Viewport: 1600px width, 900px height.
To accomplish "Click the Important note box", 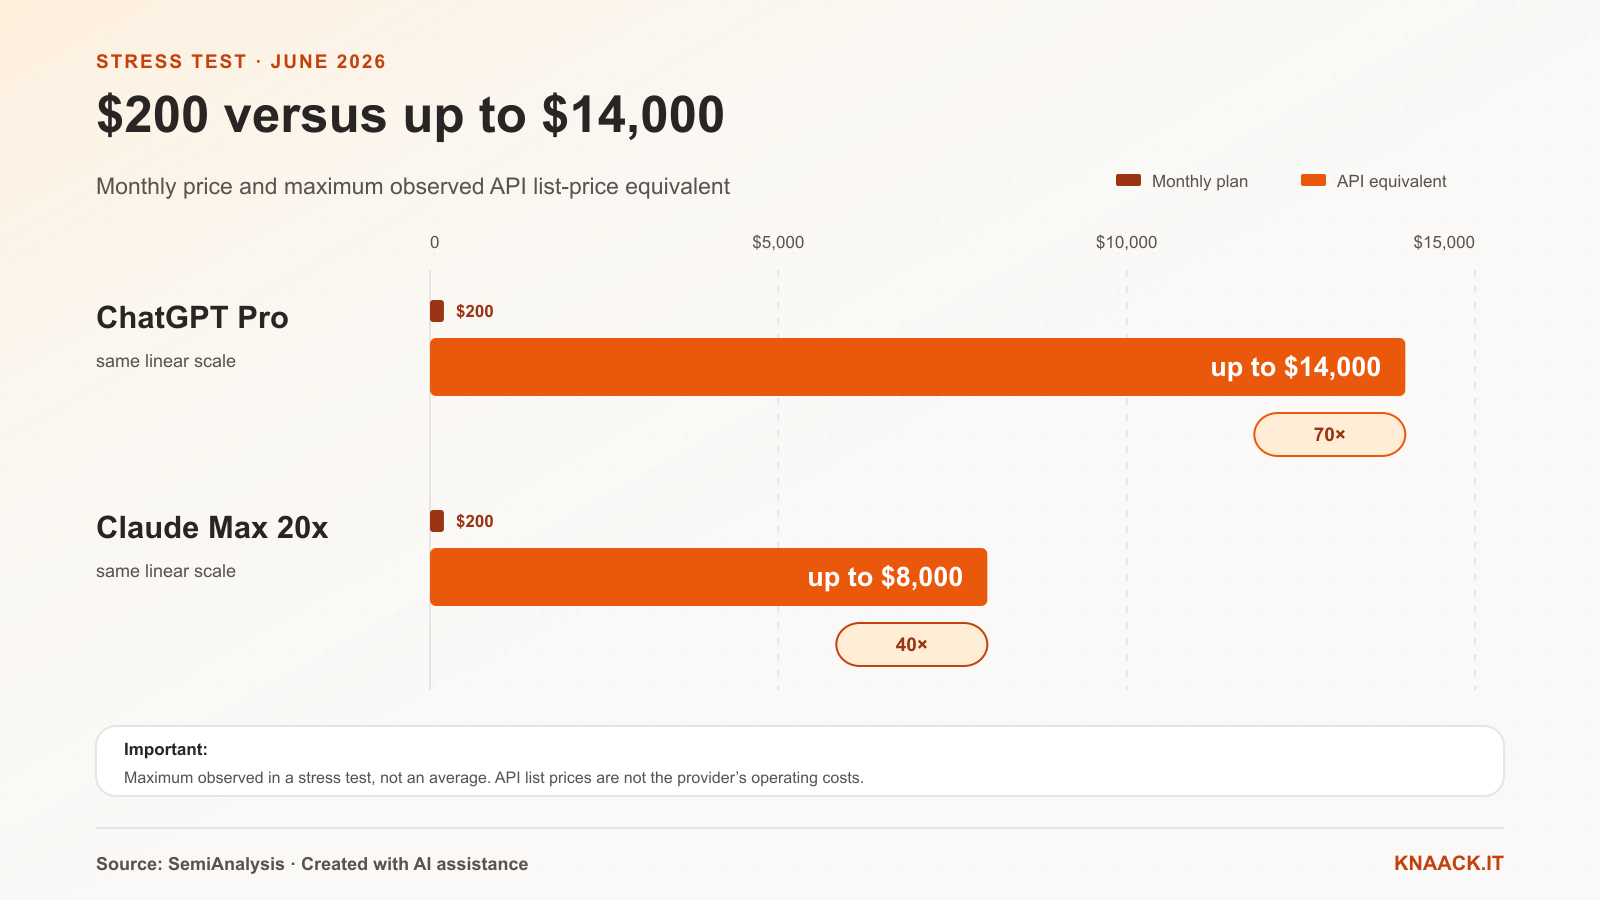I will pyautogui.click(x=800, y=761).
